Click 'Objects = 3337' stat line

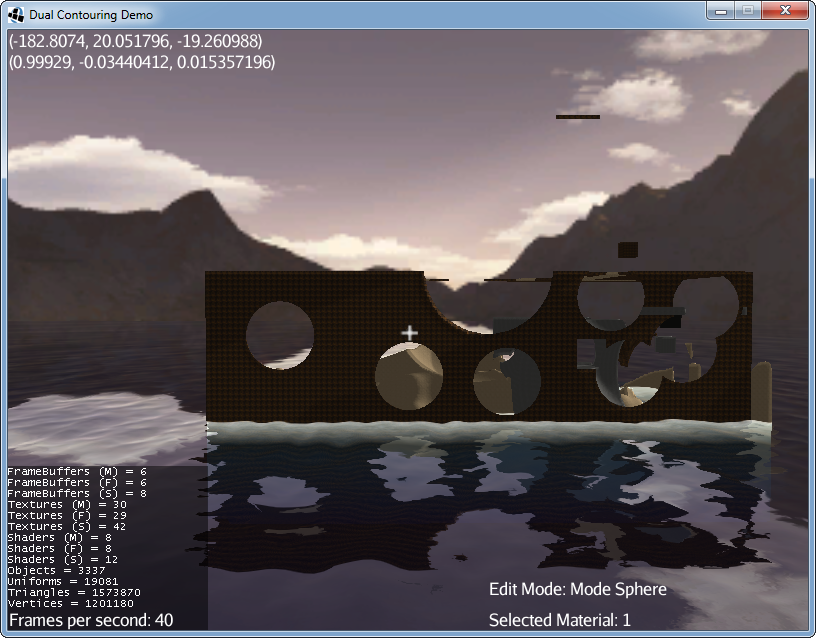[56, 570]
